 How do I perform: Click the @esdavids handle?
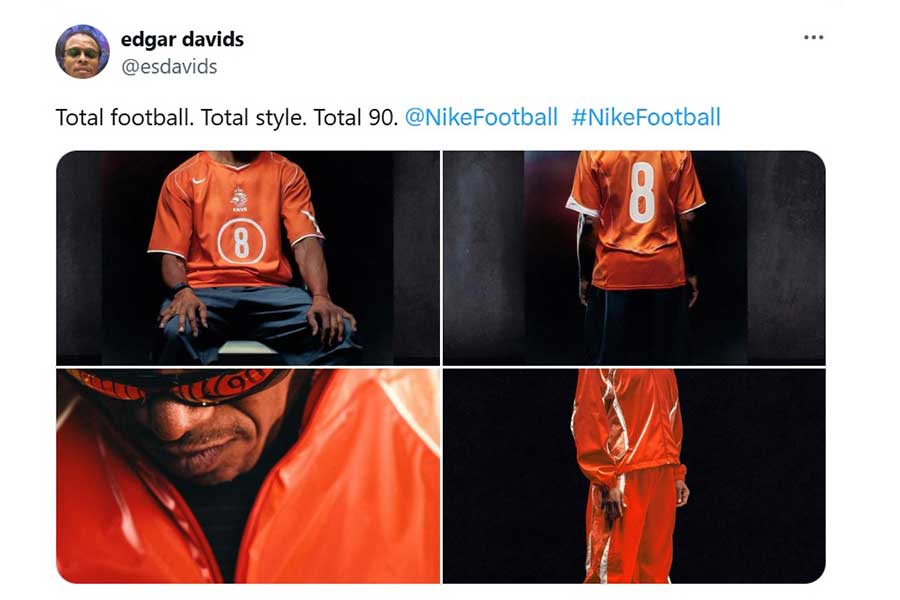pos(169,67)
